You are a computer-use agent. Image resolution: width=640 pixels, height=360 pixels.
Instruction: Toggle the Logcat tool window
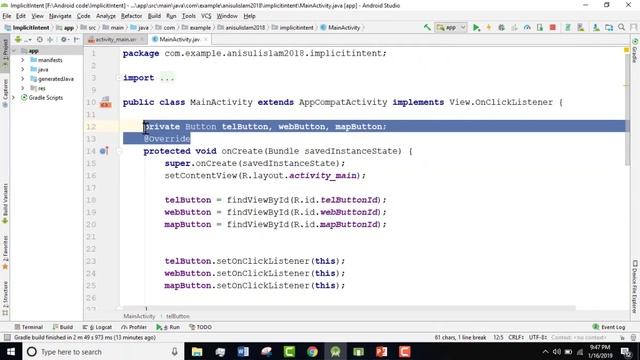tap(97, 327)
